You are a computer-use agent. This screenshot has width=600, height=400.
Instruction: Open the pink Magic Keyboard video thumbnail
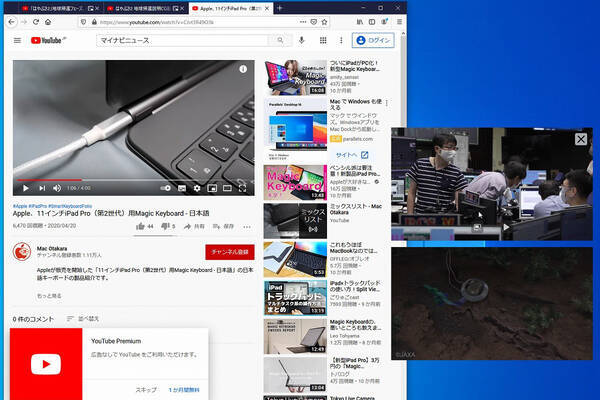click(x=295, y=182)
